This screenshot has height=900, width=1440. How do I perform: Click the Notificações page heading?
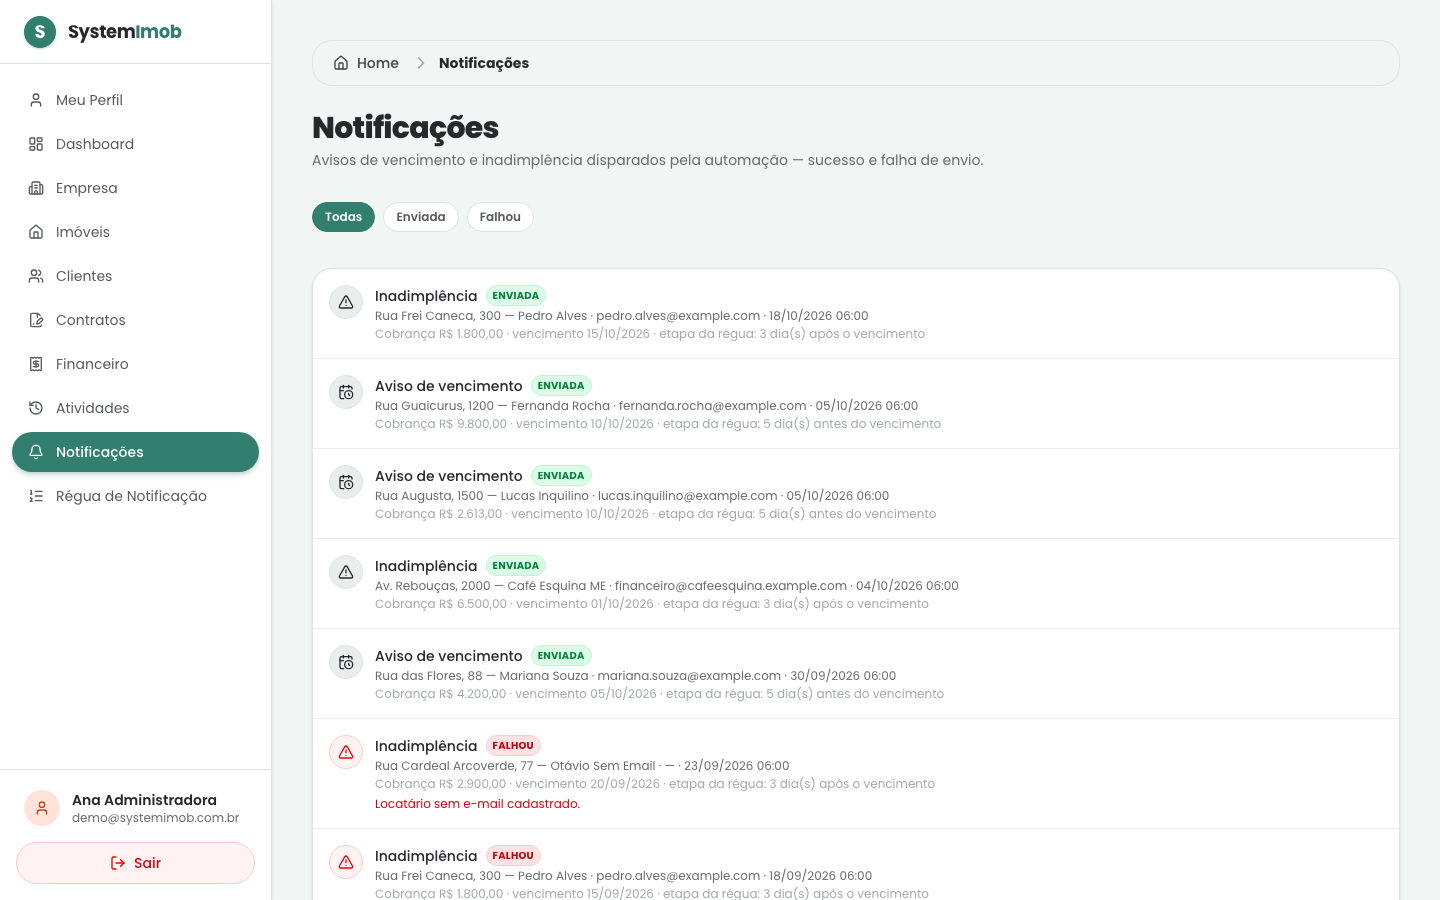[405, 128]
